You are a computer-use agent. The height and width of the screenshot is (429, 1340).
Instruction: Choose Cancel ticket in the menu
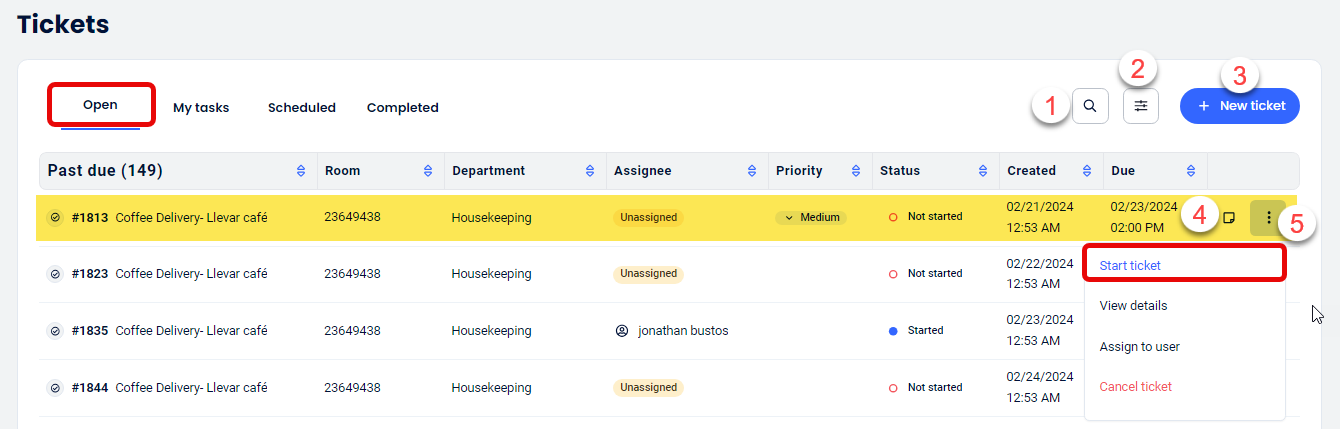tap(1135, 386)
